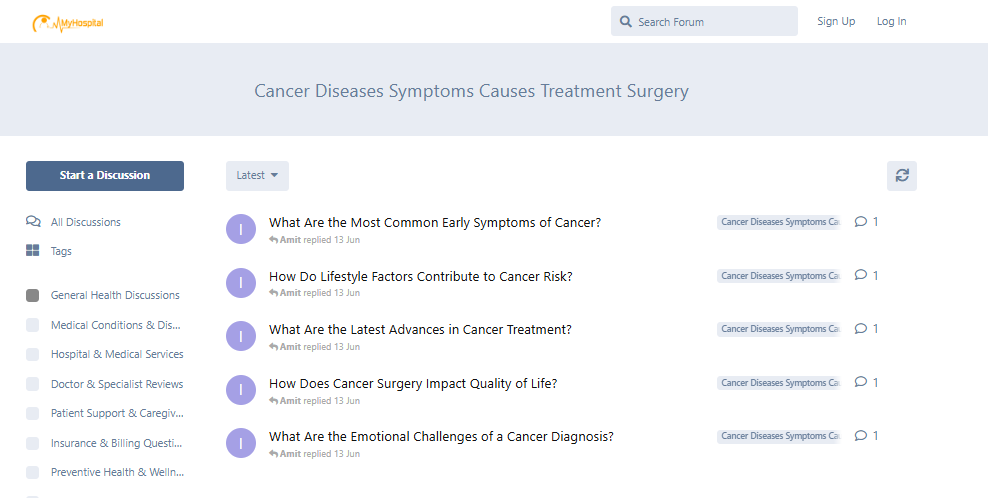Click the Sign Up link
988x498 pixels.
point(836,21)
